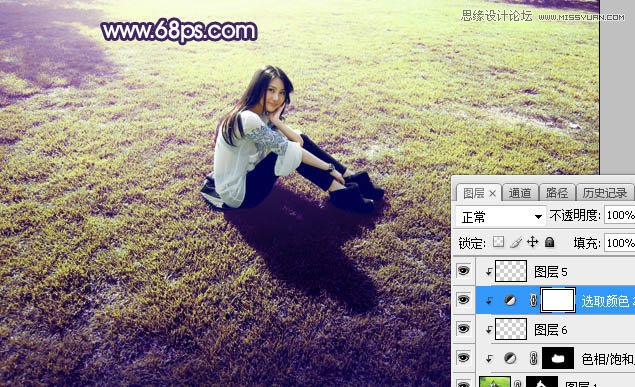Toggle visibility of 选取颜色 layer
The image size is (635, 387).
pyautogui.click(x=464, y=300)
